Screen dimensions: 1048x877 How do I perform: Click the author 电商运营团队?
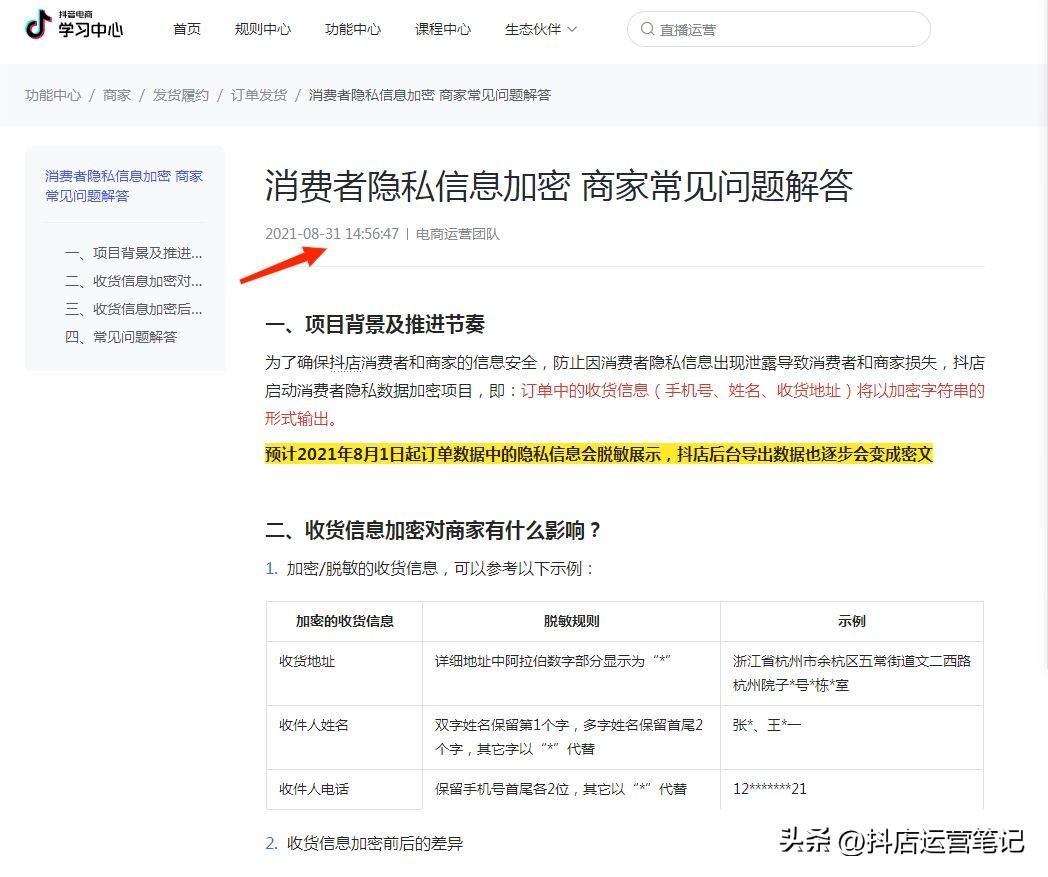point(458,234)
